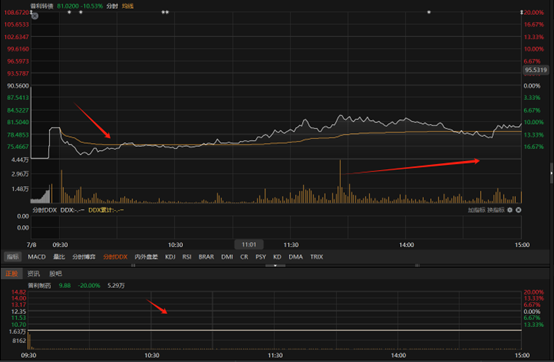Click the 换指标 change indicator link
554x362 pixels.
point(496,210)
